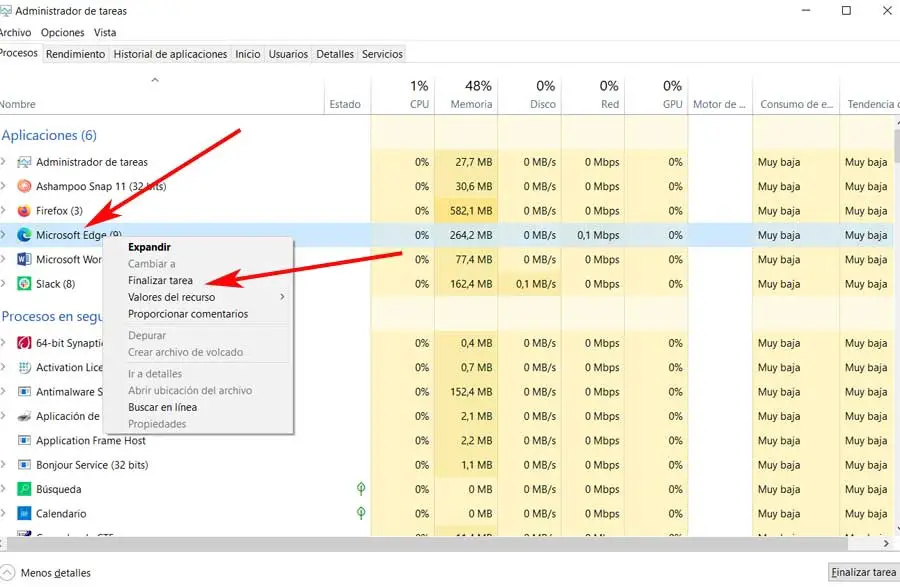Expand the Microsoft Edge process group
The height and width of the screenshot is (587, 900).
[3, 235]
